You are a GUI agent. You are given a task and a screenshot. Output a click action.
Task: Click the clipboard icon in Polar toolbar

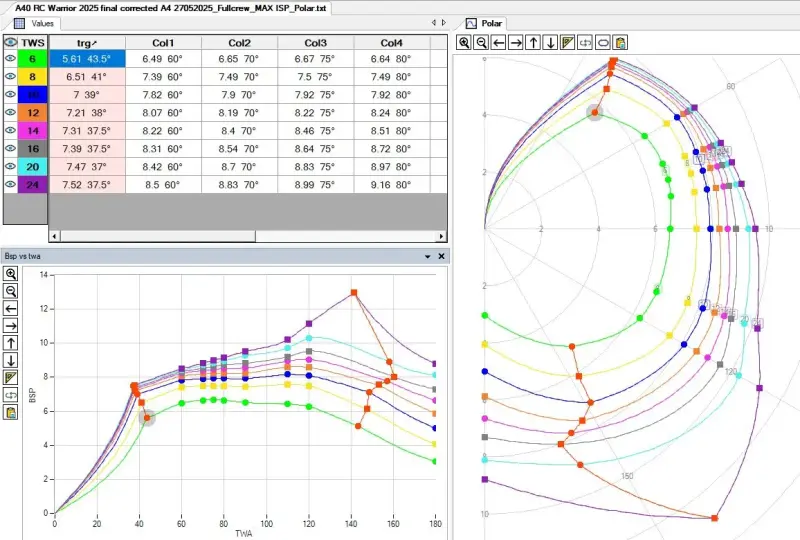pyautogui.click(x=621, y=43)
